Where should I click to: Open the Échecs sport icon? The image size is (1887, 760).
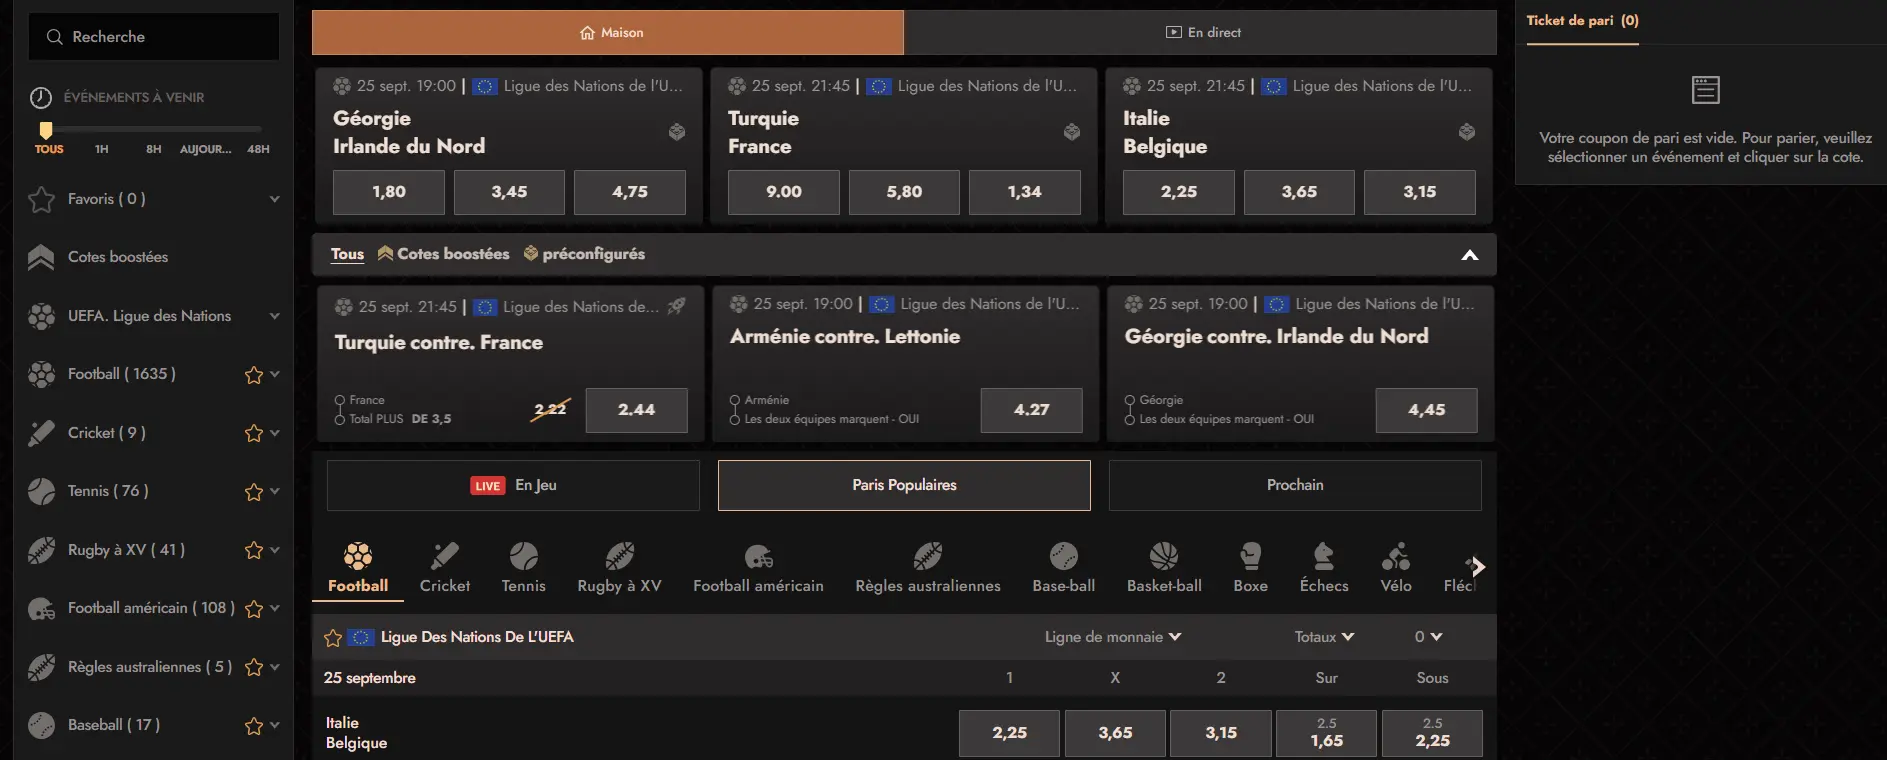coord(1323,557)
